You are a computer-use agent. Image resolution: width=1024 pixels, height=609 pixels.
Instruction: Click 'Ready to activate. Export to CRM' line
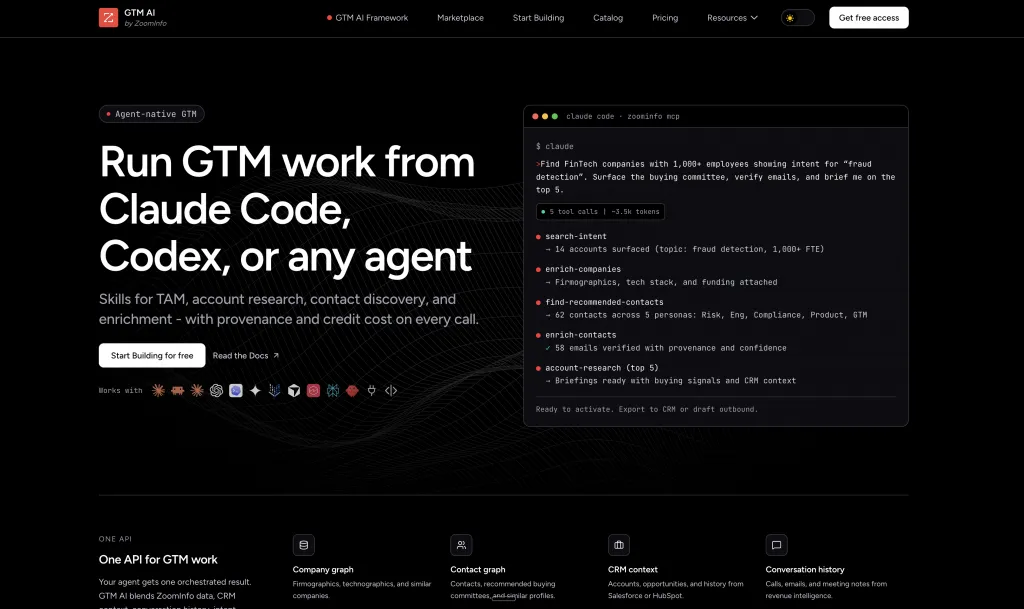click(x=647, y=409)
